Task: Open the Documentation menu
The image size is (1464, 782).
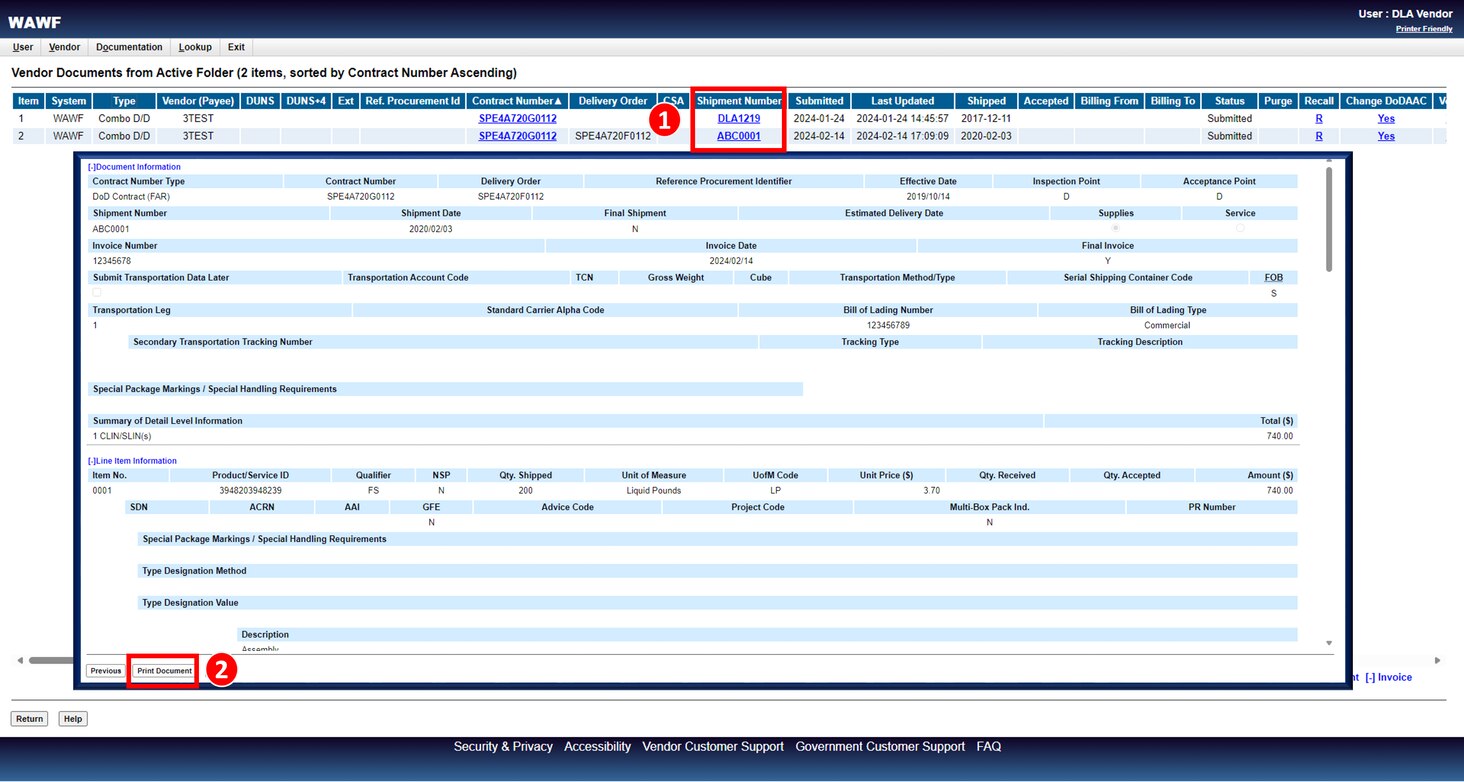Action: (129, 47)
